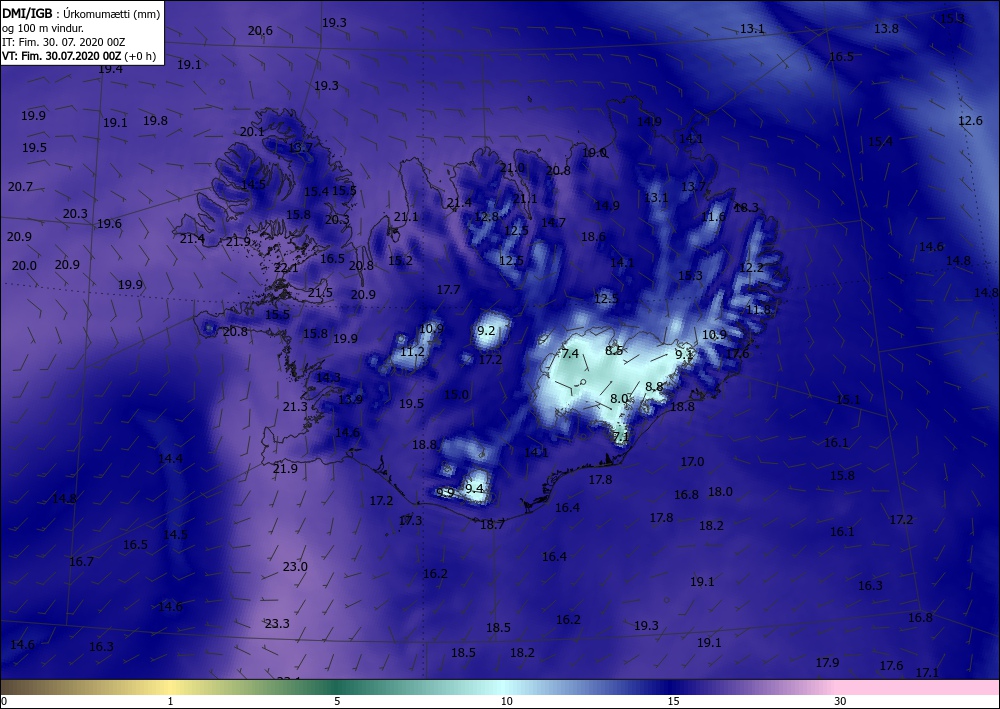Click the map value 19.0

(x=594, y=152)
